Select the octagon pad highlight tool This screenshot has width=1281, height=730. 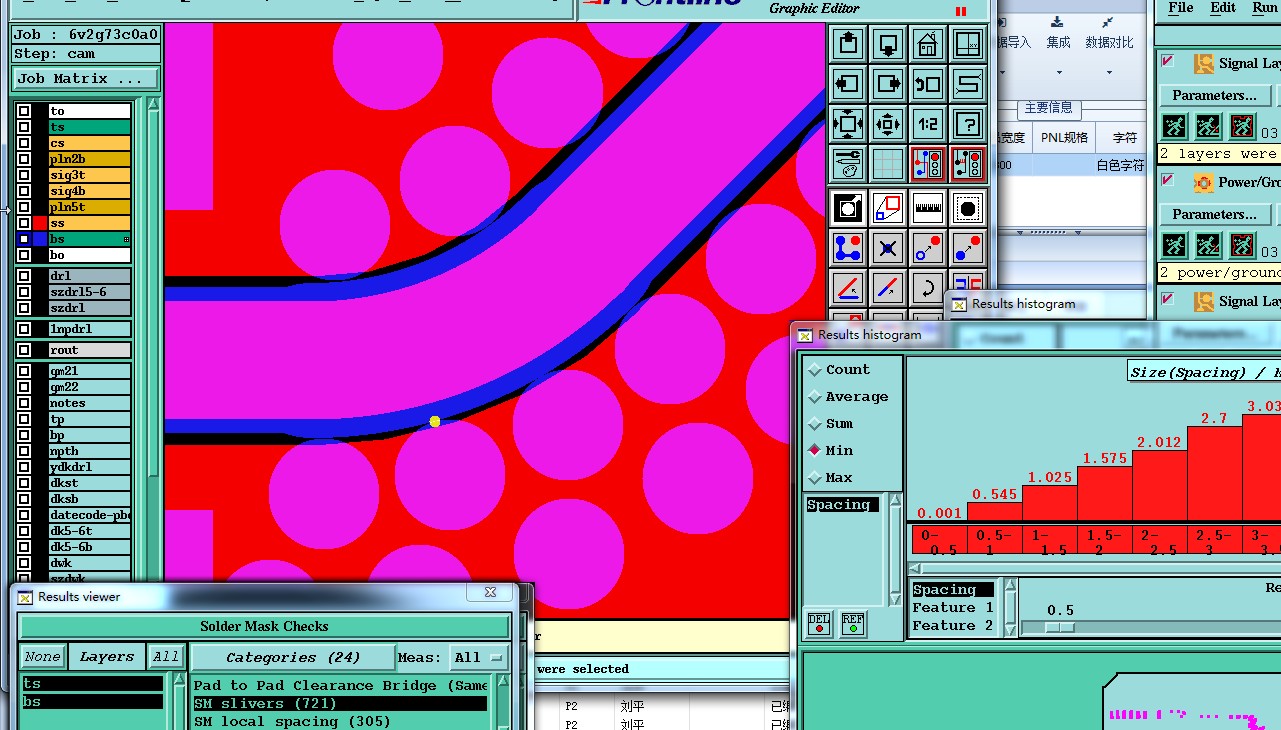click(x=968, y=208)
